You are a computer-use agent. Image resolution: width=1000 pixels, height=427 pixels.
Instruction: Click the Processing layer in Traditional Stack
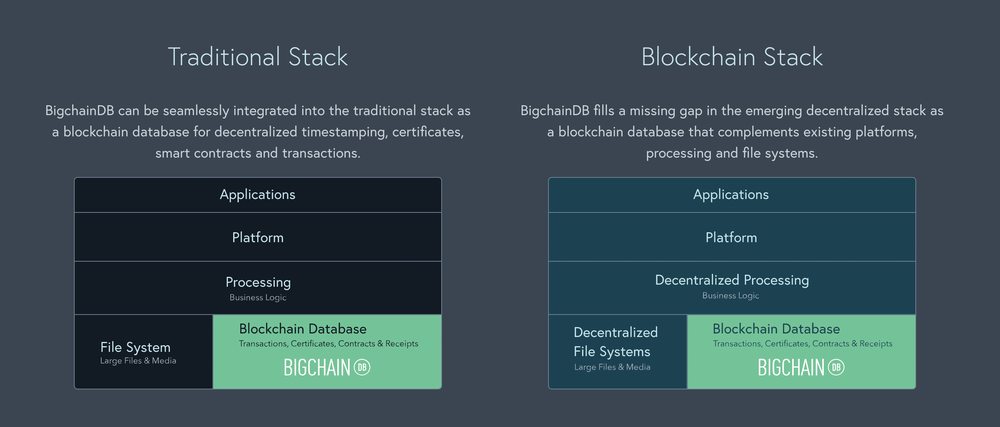tap(258, 283)
